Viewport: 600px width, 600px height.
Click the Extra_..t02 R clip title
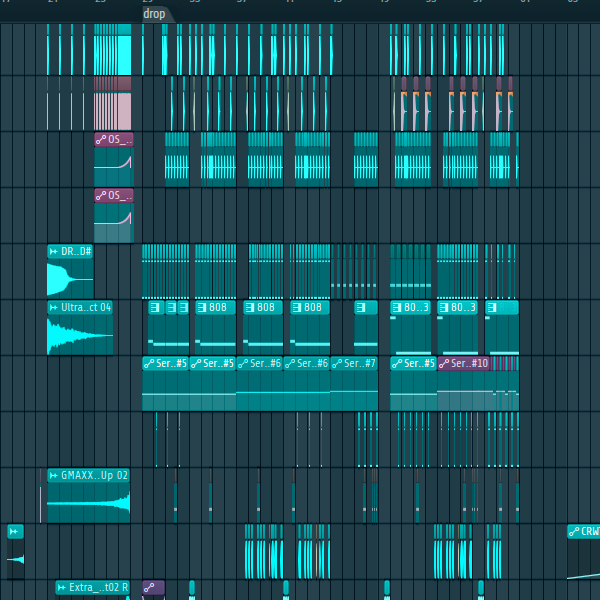(x=98, y=587)
